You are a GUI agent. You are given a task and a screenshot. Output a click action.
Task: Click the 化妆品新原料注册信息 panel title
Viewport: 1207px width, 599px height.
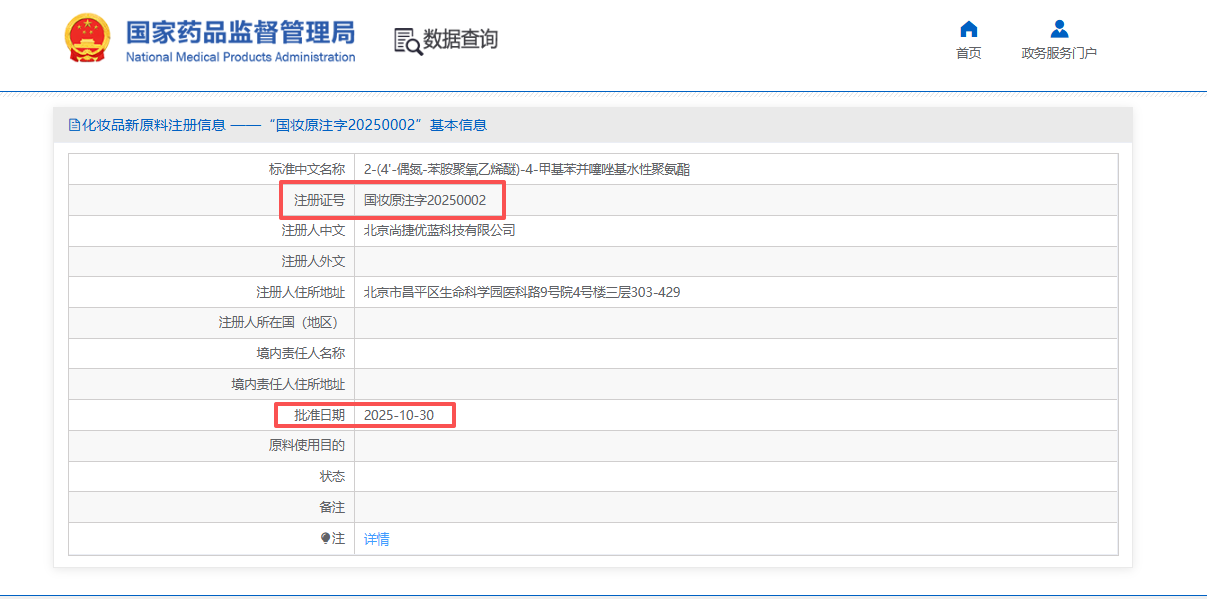pos(153,125)
